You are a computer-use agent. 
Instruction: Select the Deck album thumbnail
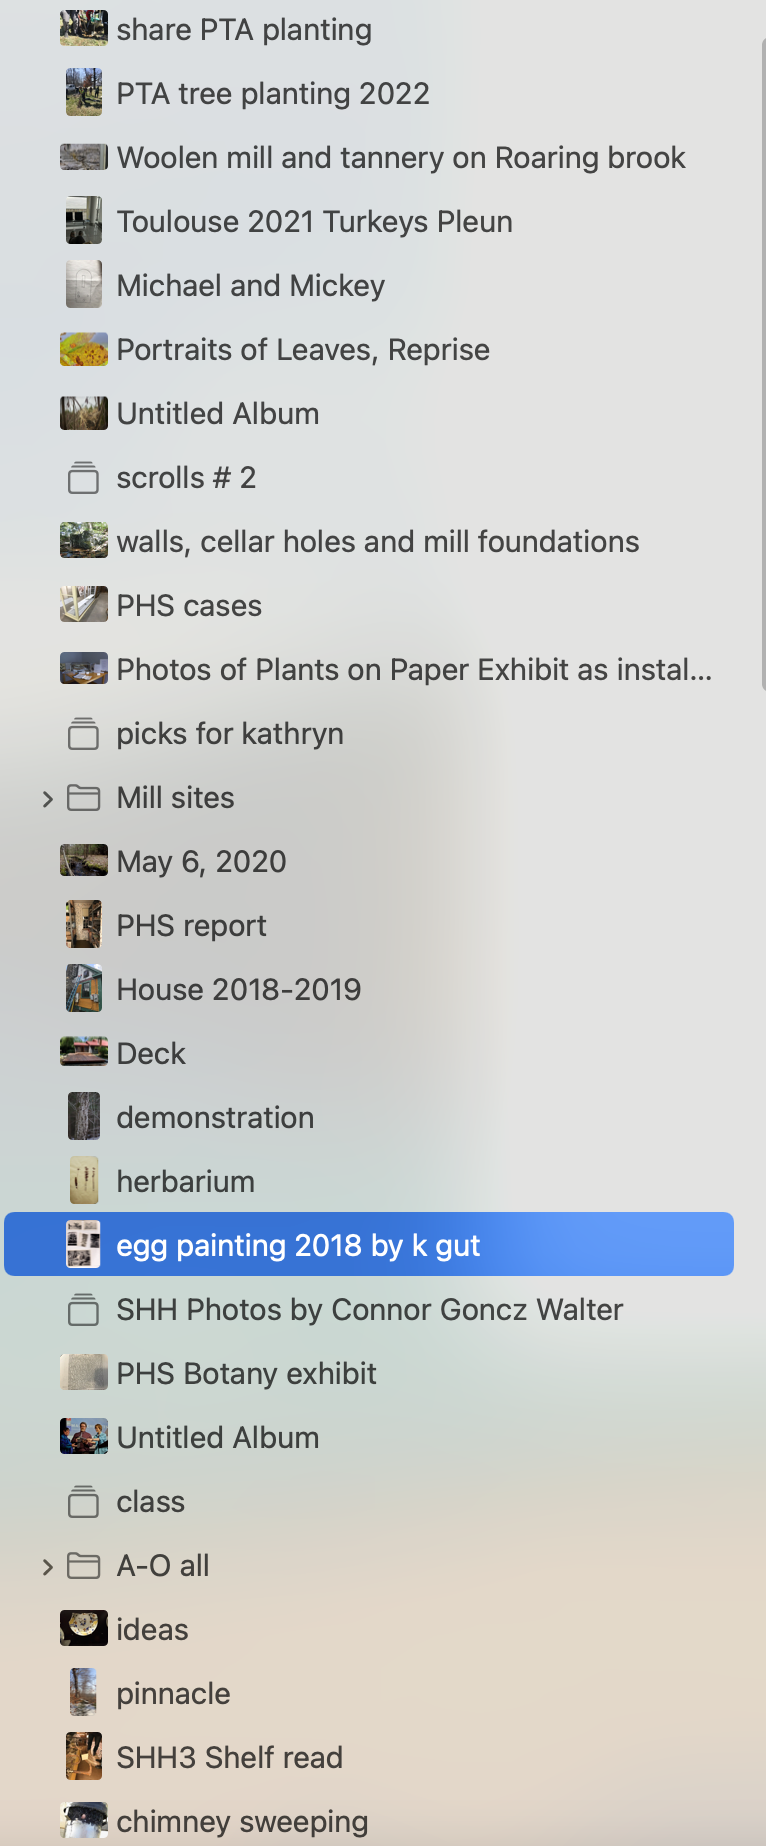click(x=83, y=1054)
